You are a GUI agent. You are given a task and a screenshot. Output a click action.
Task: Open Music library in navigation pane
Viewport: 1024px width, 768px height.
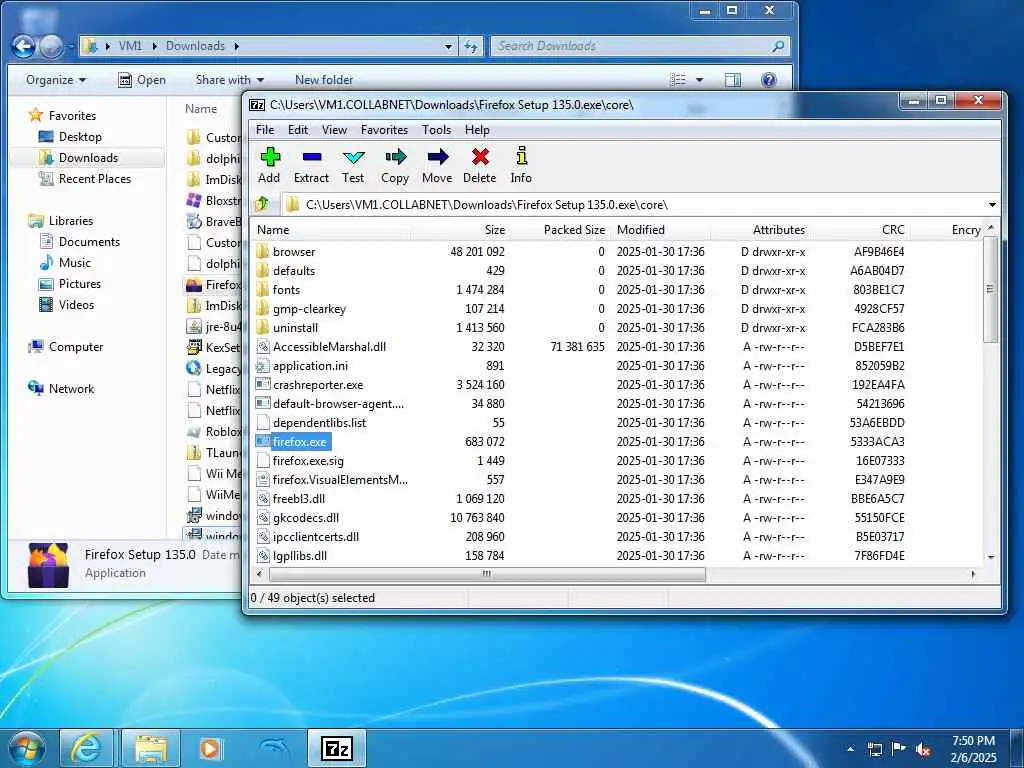click(x=66, y=263)
